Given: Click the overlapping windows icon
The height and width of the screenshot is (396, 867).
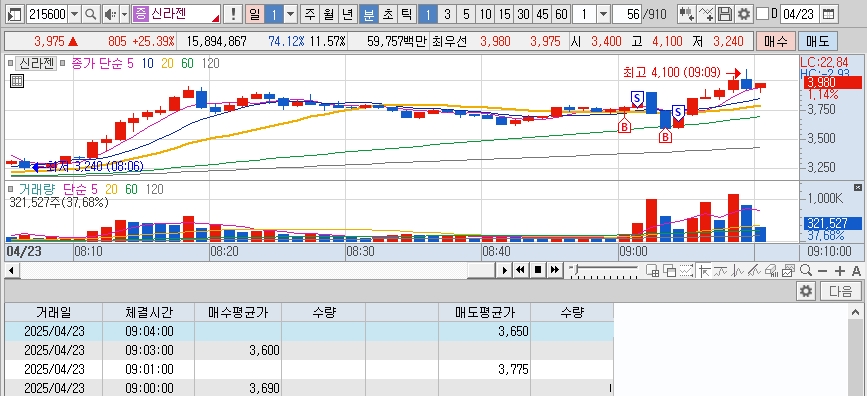Looking at the screenshot, I should (670, 270).
